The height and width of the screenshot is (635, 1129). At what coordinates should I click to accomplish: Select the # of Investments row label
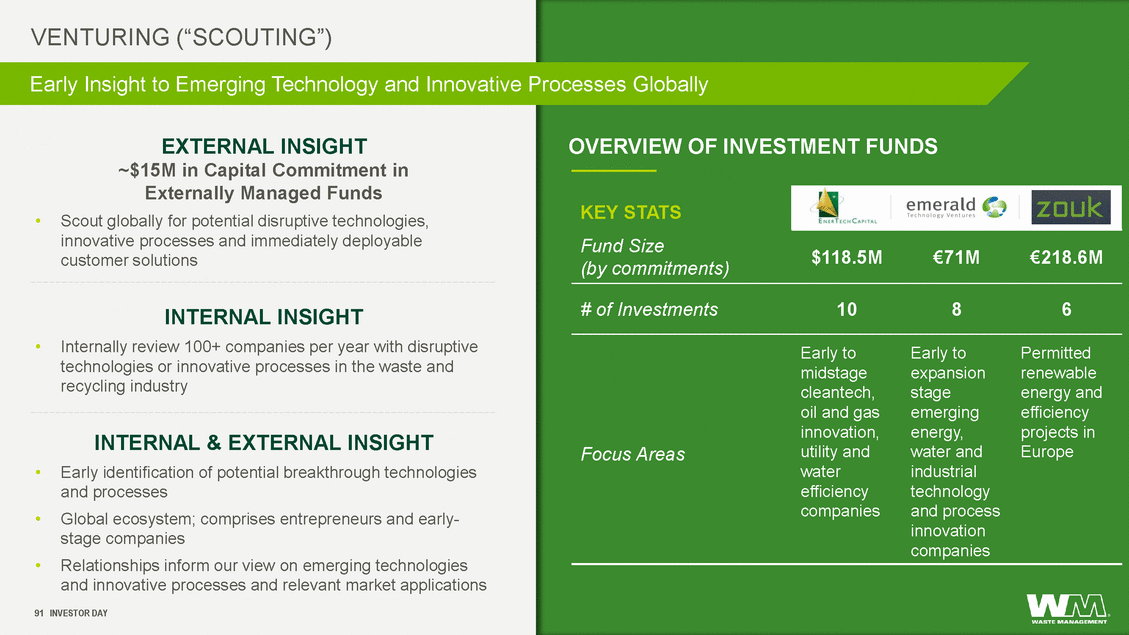point(649,310)
